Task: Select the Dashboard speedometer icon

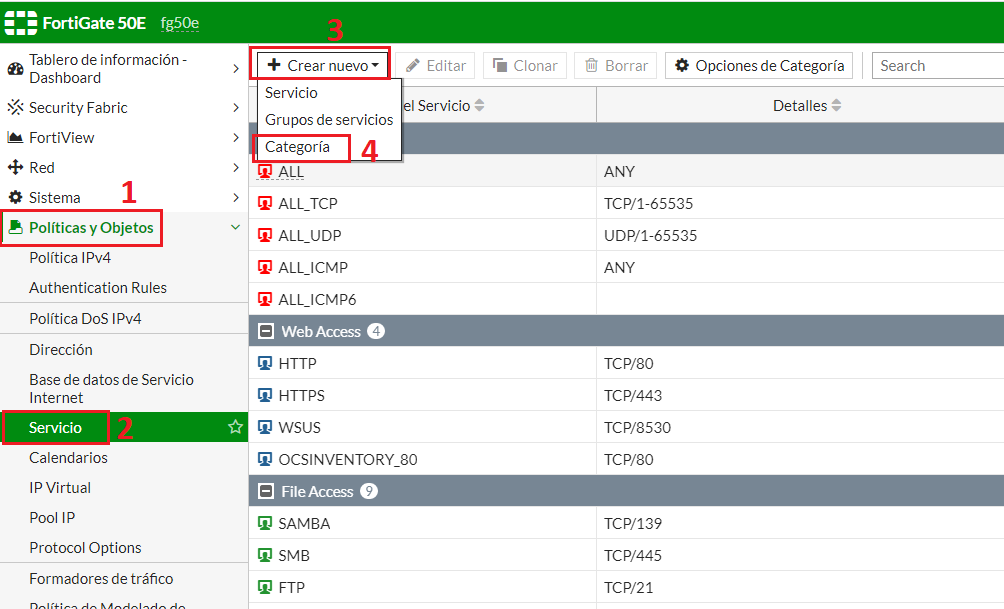Action: tap(14, 68)
